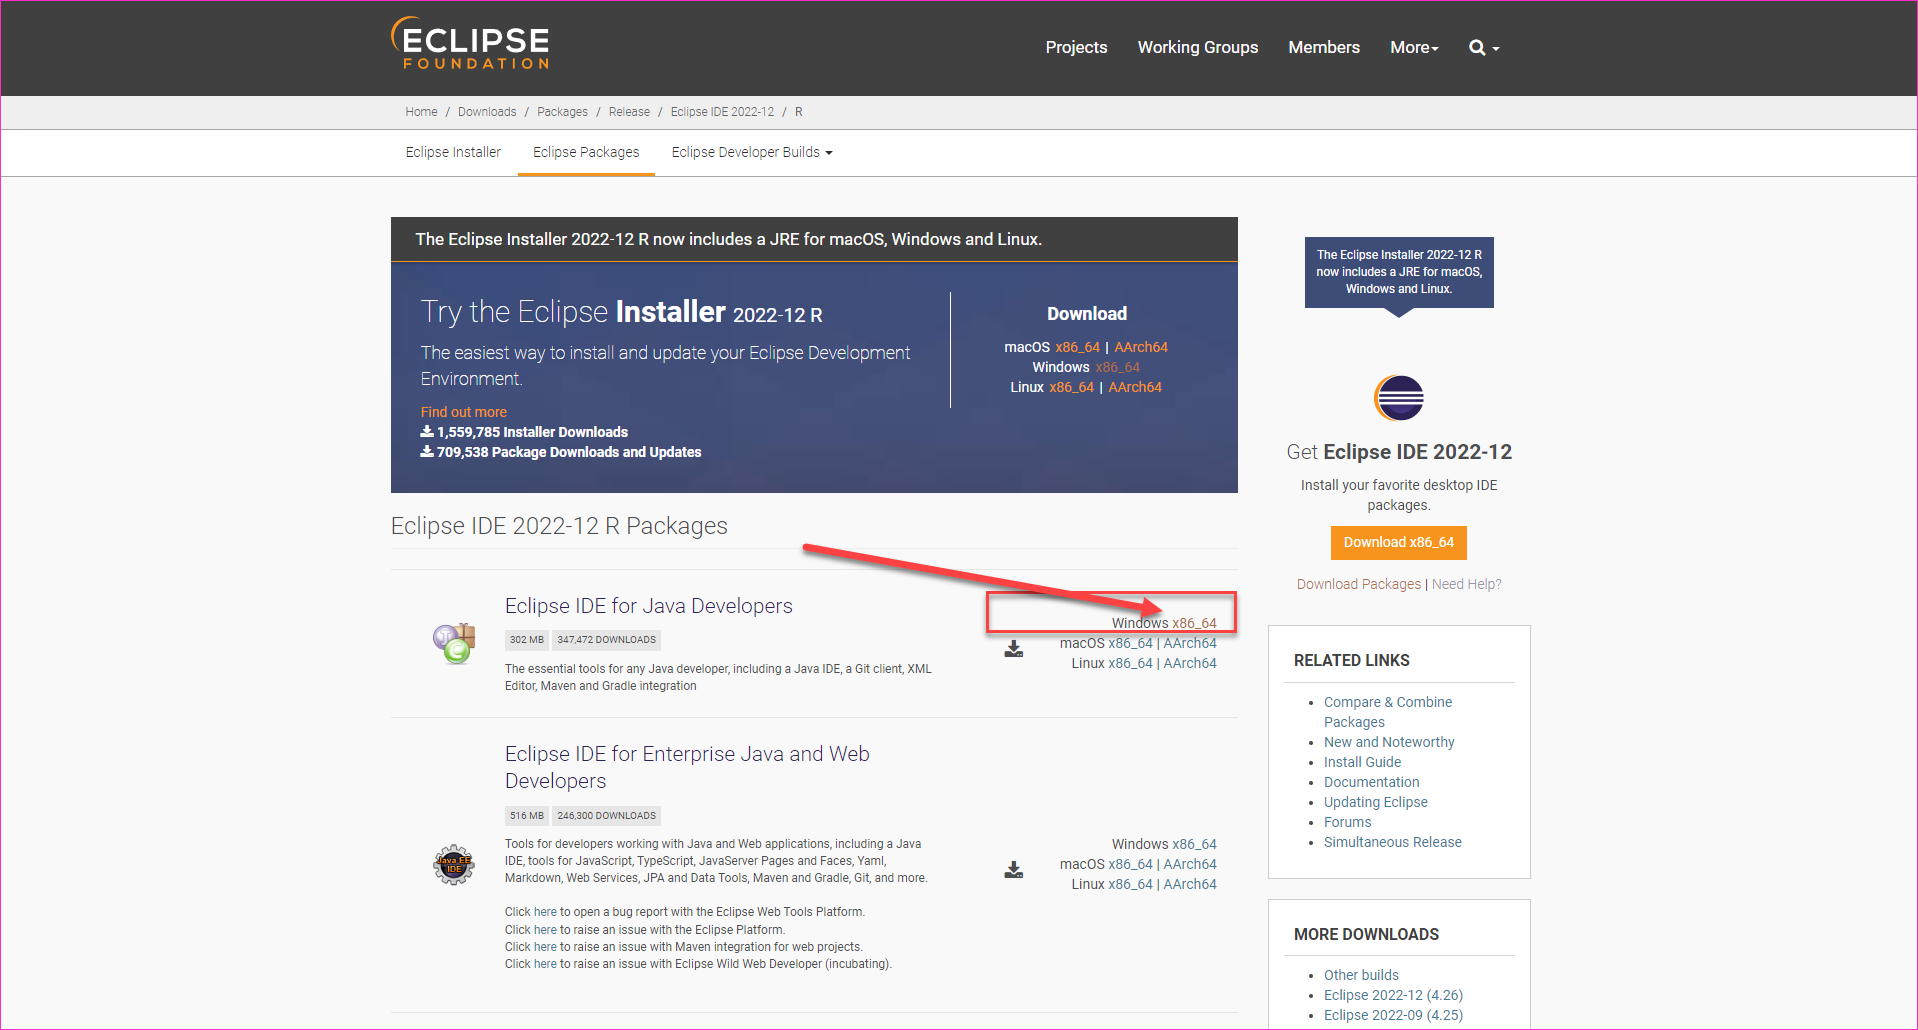Download Enterprise Java Linux x86_64 package

click(1130, 884)
